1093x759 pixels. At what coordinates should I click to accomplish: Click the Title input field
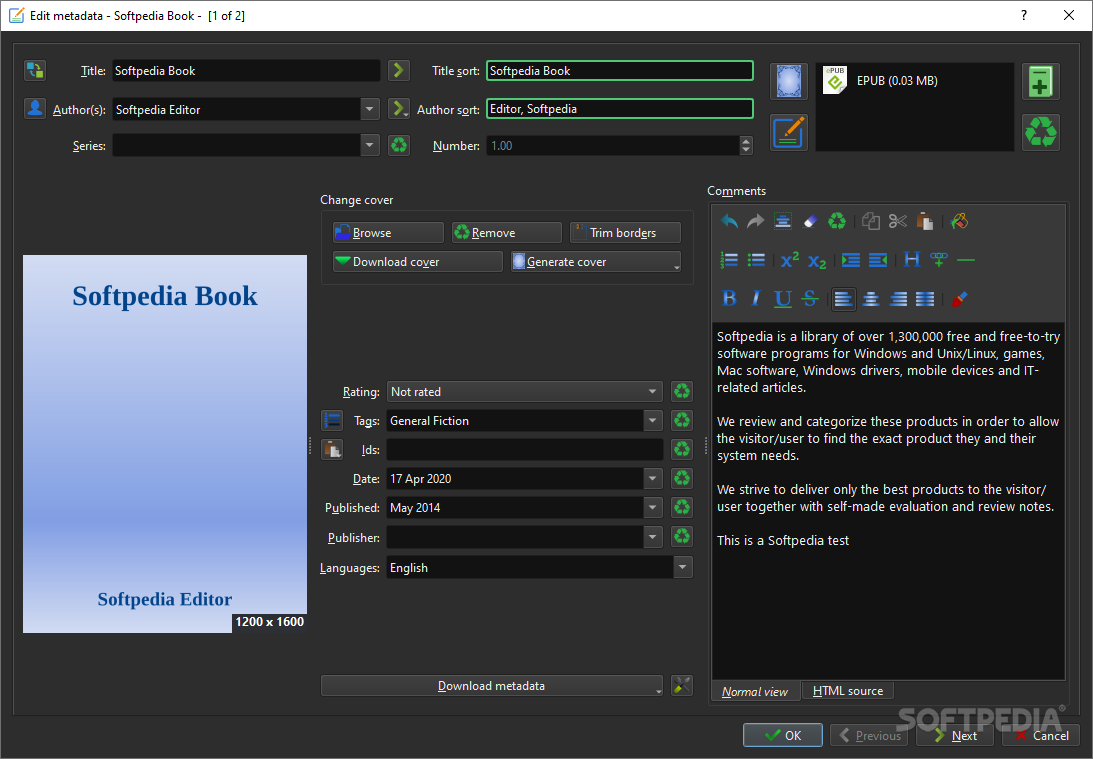click(x=246, y=70)
